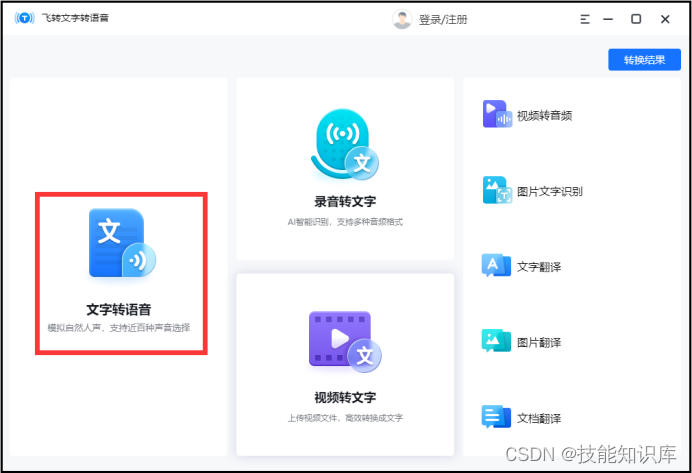Click 上传视频文件 description text
This screenshot has height=473, width=692.
click(345, 418)
